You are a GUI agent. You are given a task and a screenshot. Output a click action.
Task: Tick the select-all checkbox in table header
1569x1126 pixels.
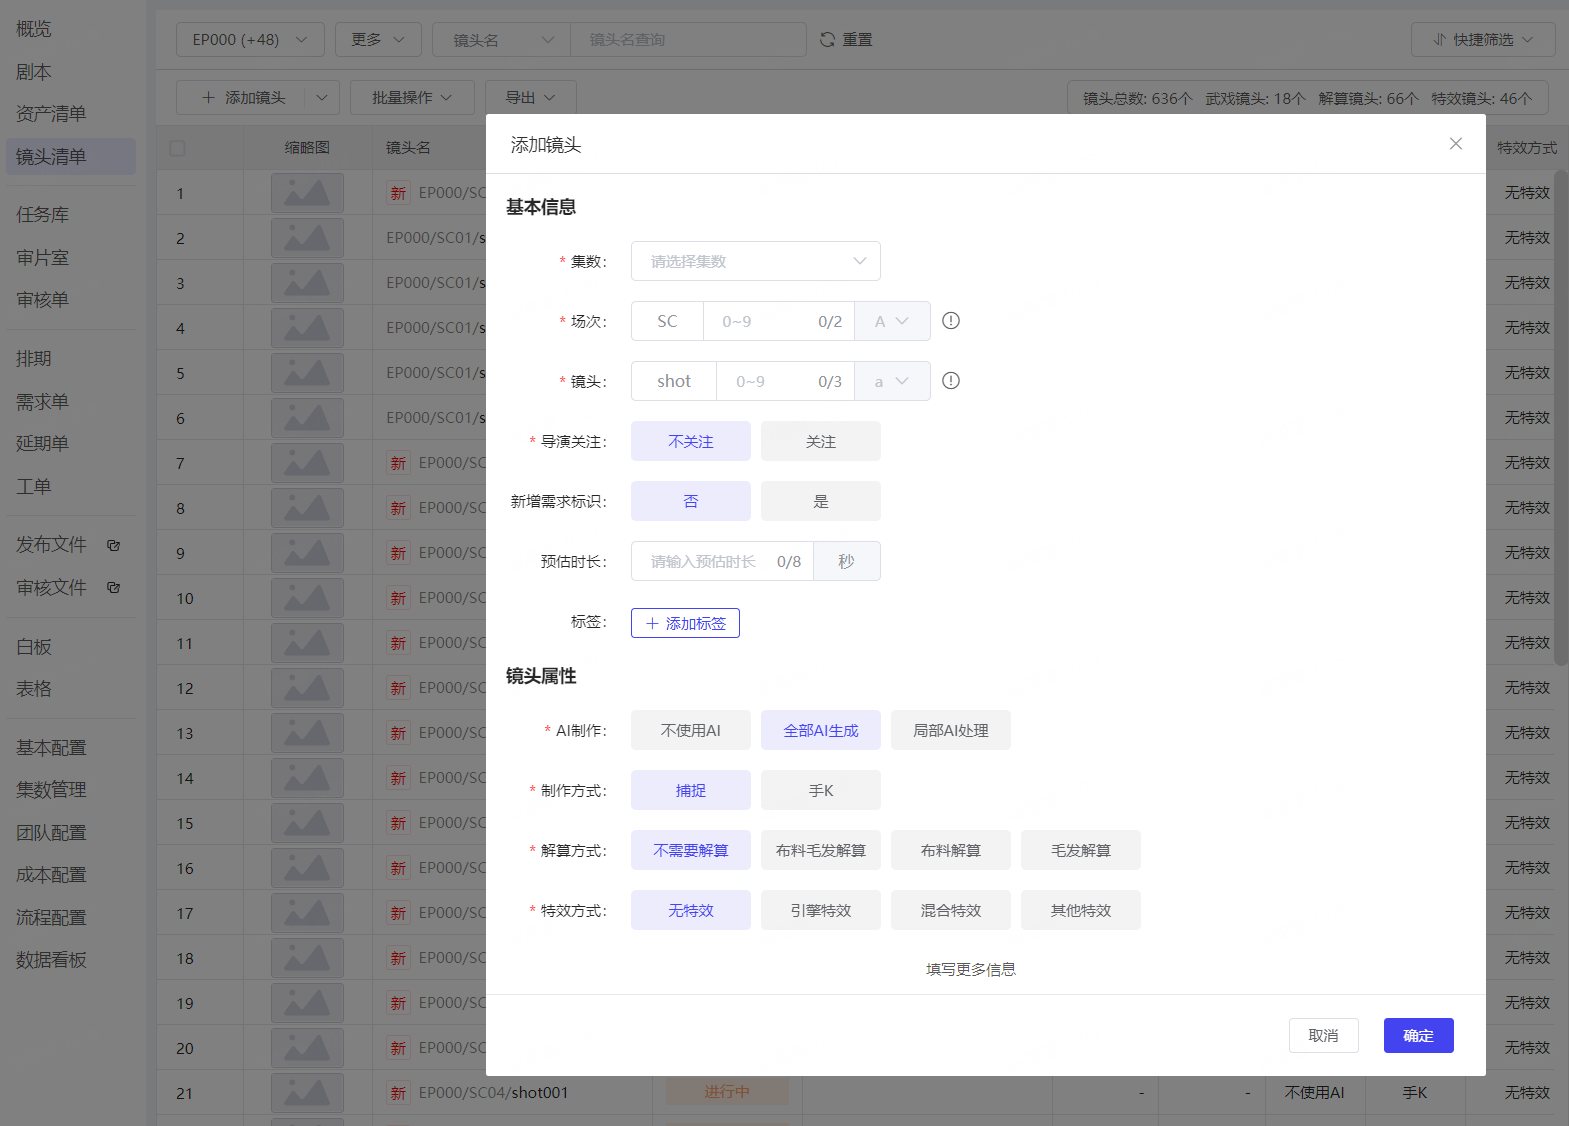coord(178,148)
